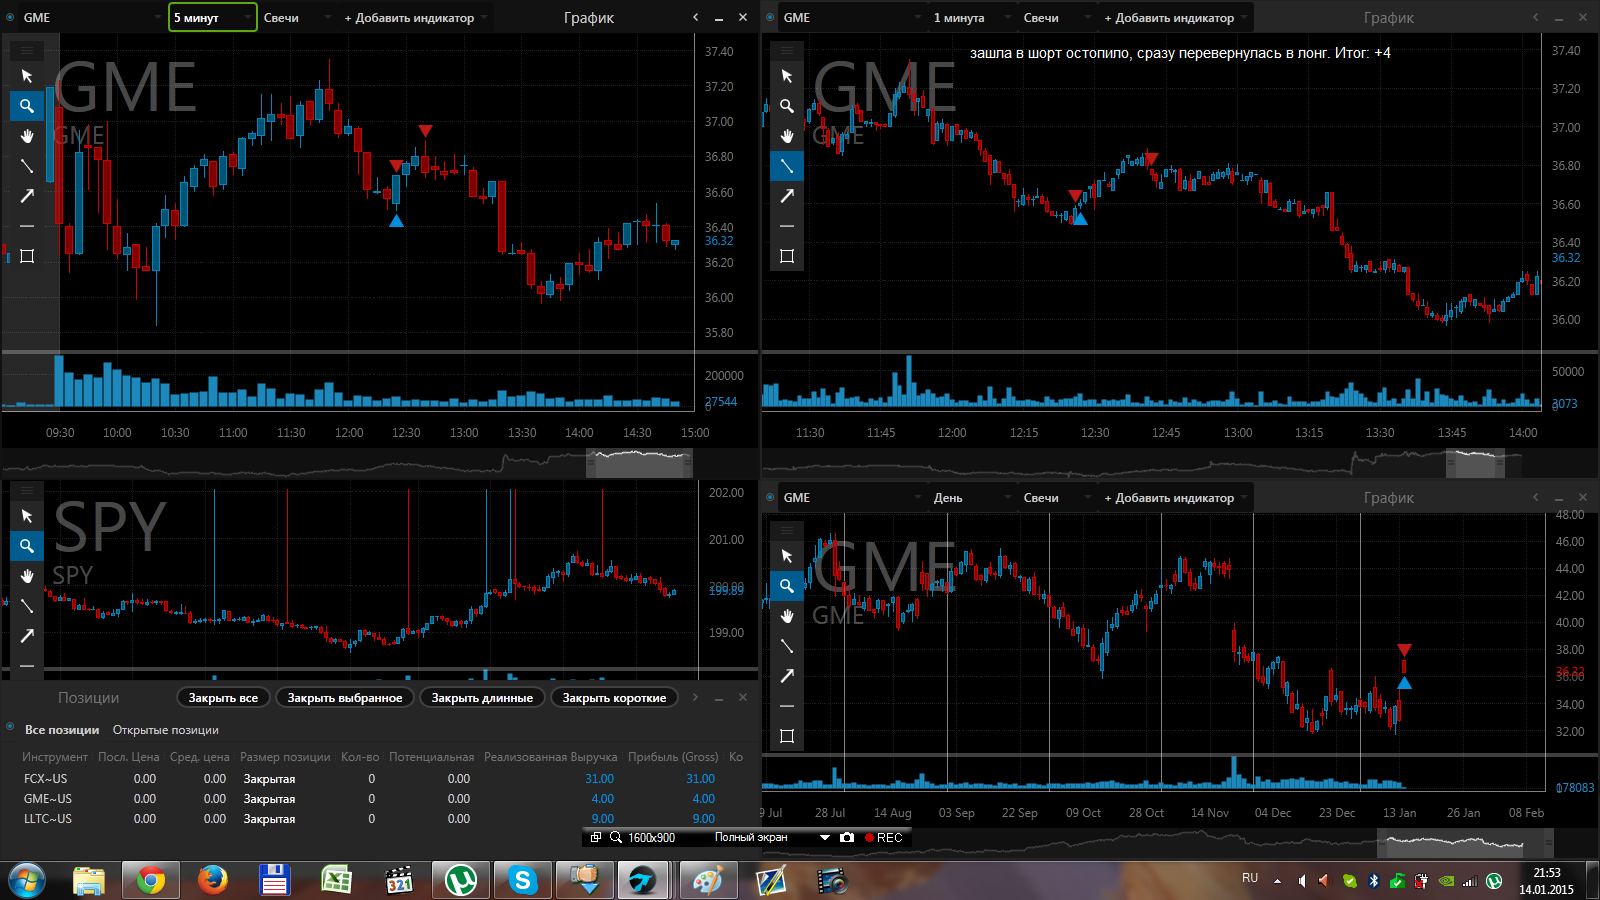1600x900 pixels.
Task: Select FCX~US position row
Action: [380, 778]
